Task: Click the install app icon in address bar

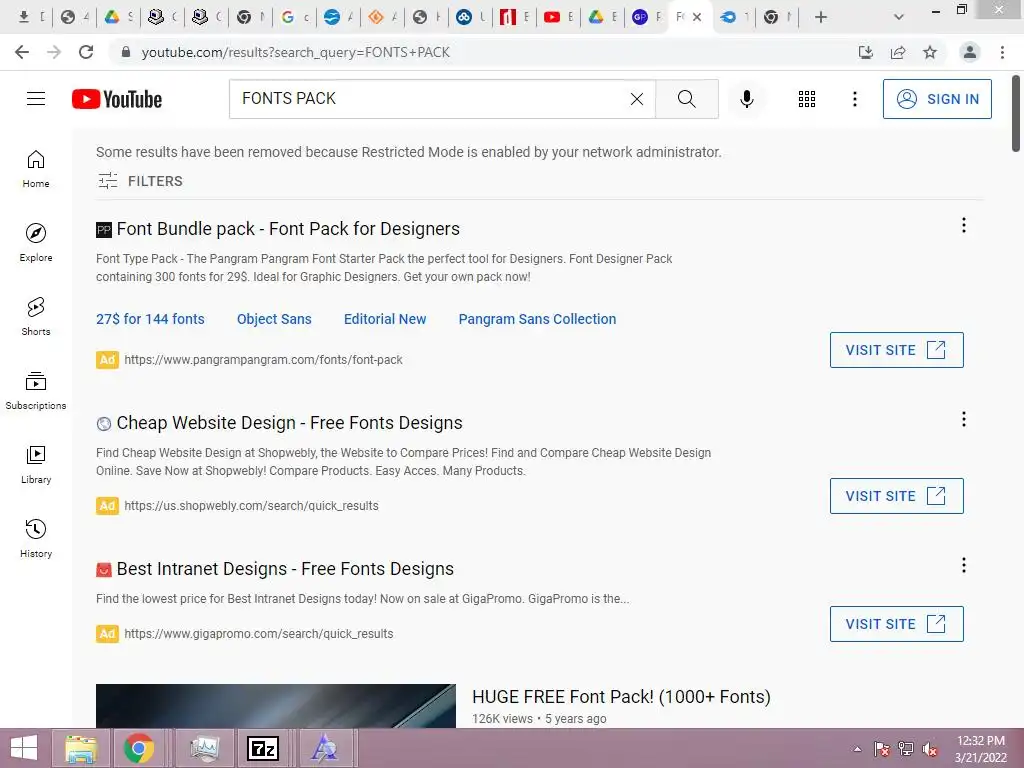Action: coord(866,52)
